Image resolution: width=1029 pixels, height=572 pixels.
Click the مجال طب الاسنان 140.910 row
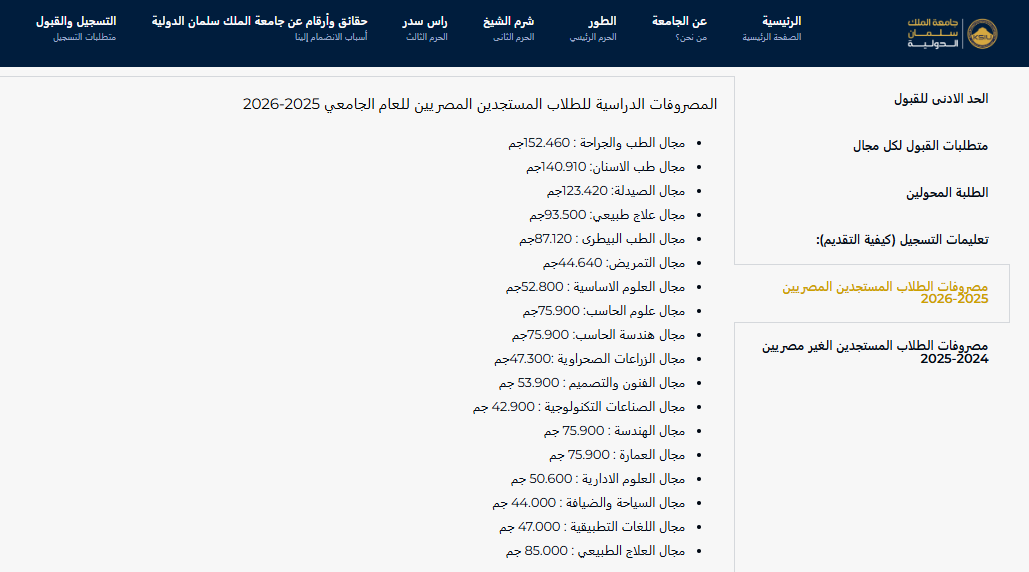(x=605, y=167)
